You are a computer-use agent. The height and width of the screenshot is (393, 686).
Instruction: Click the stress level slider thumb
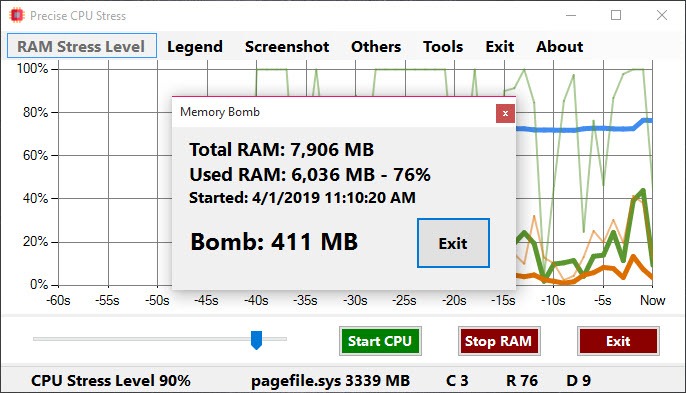click(x=256, y=340)
